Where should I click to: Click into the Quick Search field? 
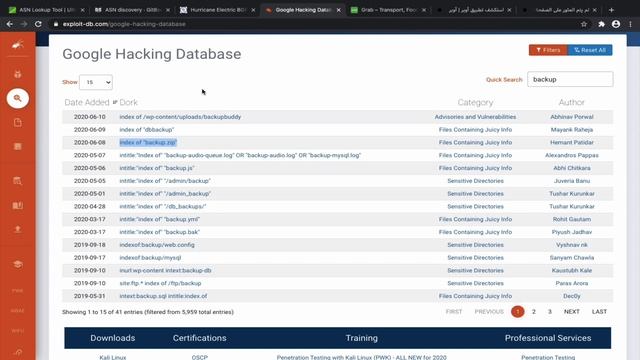[570, 79]
